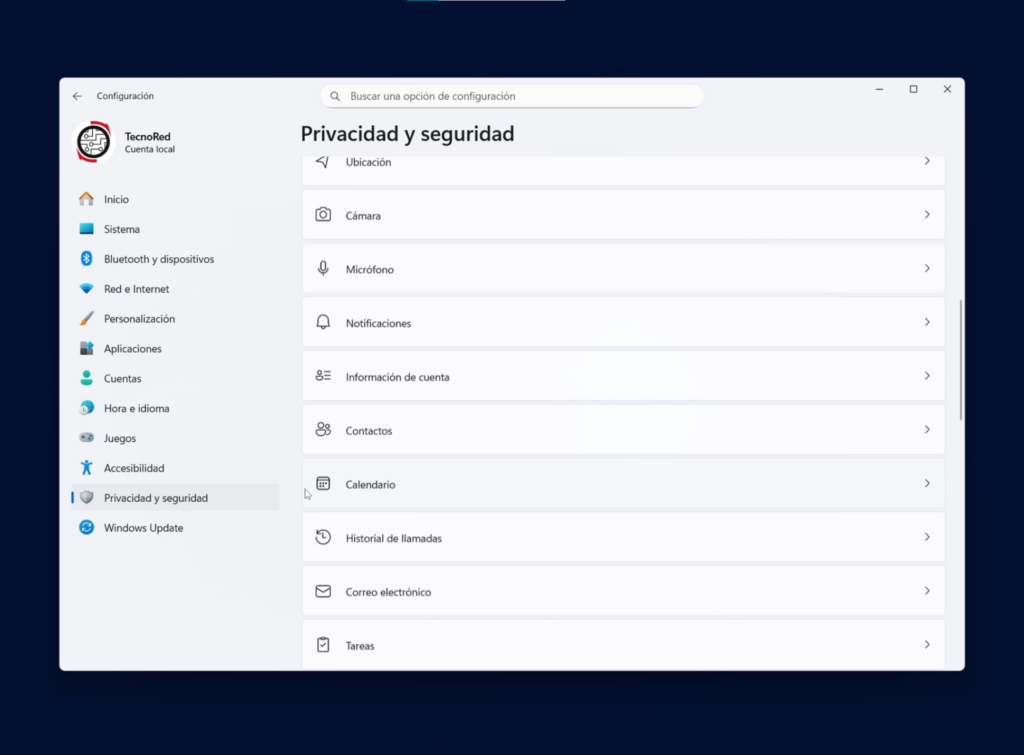Click the back arrow button
This screenshot has width=1024, height=755.
pos(77,95)
